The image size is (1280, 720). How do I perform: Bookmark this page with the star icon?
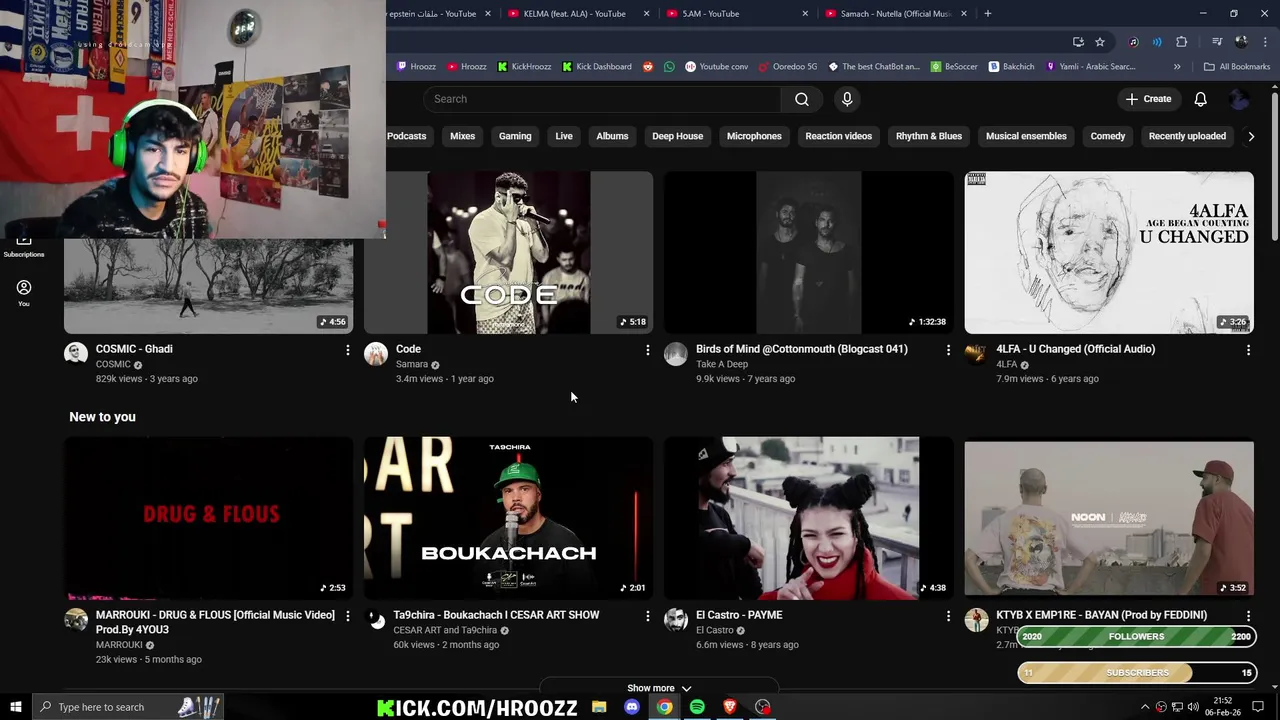click(x=1100, y=42)
